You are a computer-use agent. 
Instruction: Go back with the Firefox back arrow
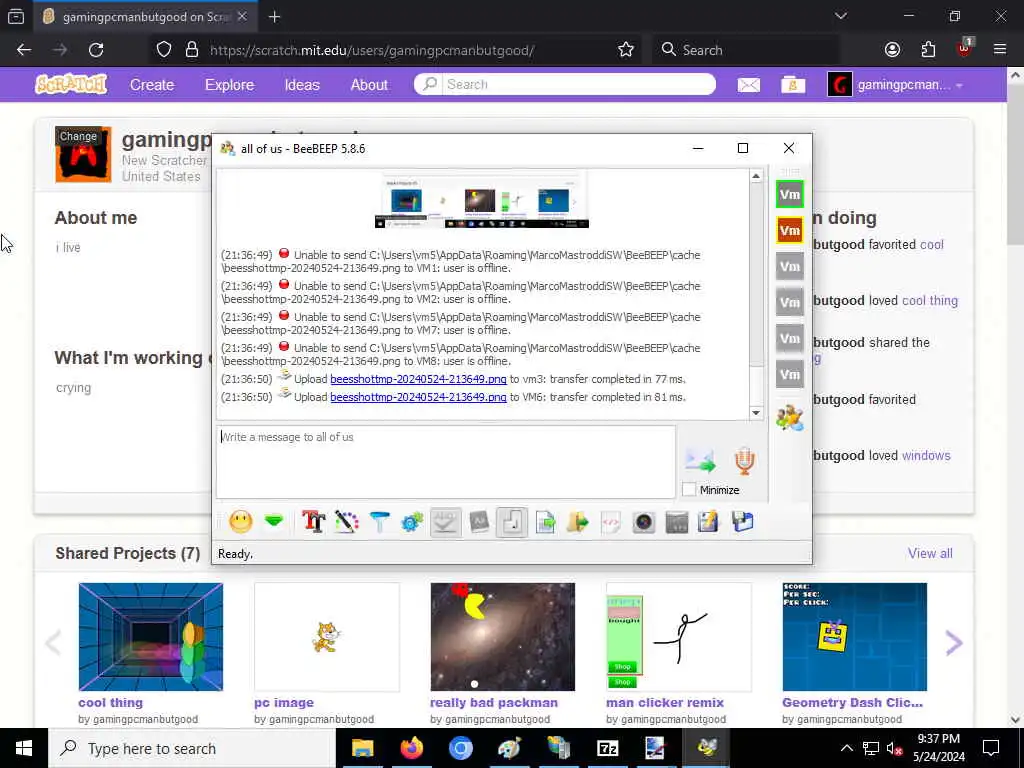coord(24,50)
